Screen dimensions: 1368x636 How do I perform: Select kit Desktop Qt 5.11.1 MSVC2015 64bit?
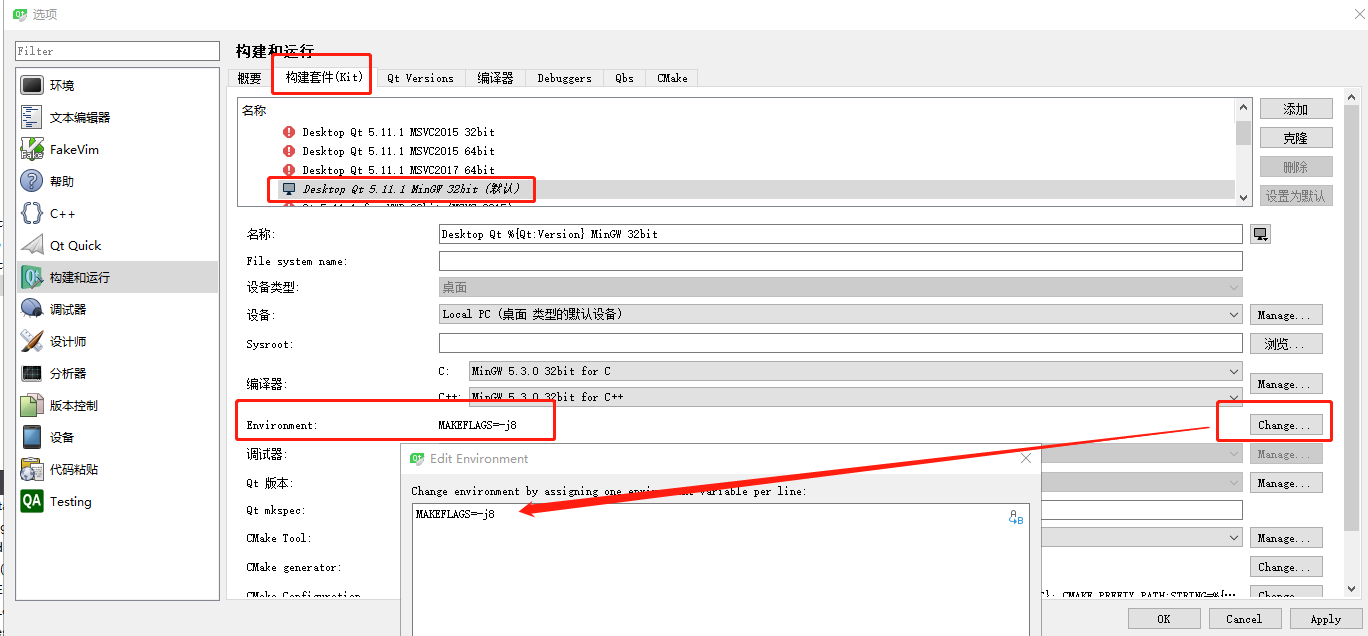point(398,151)
